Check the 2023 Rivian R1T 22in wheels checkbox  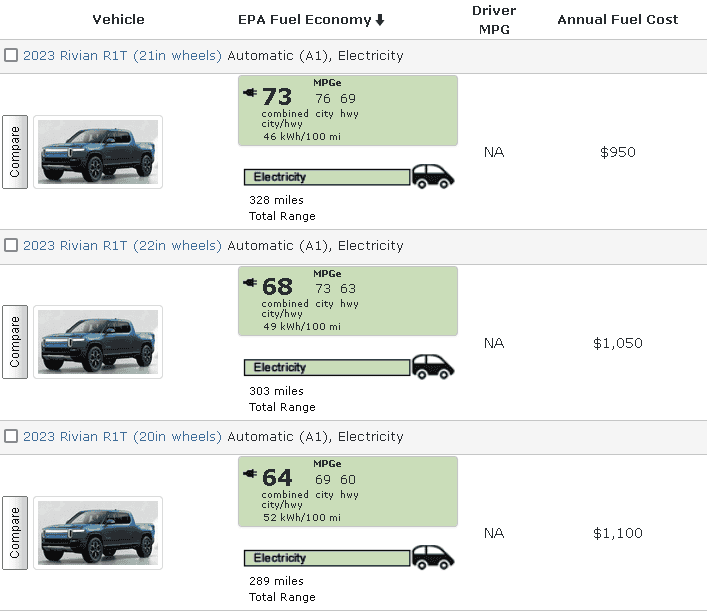(x=11, y=246)
